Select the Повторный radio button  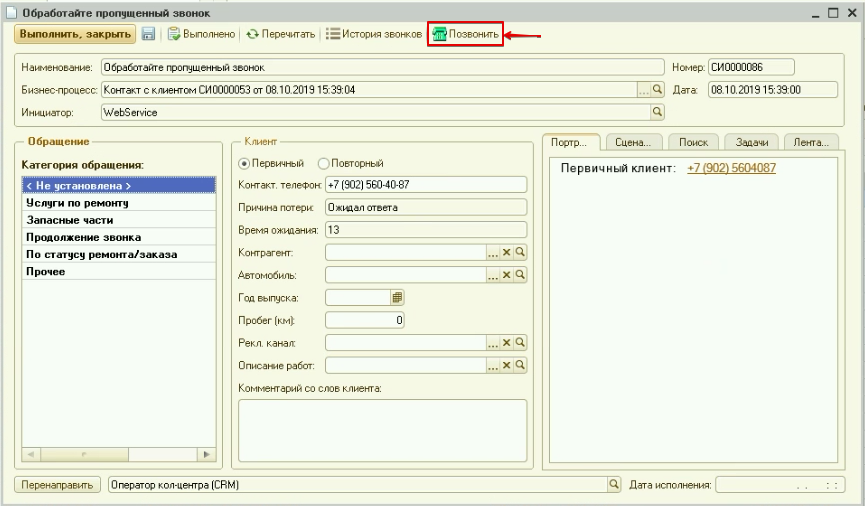click(x=323, y=163)
